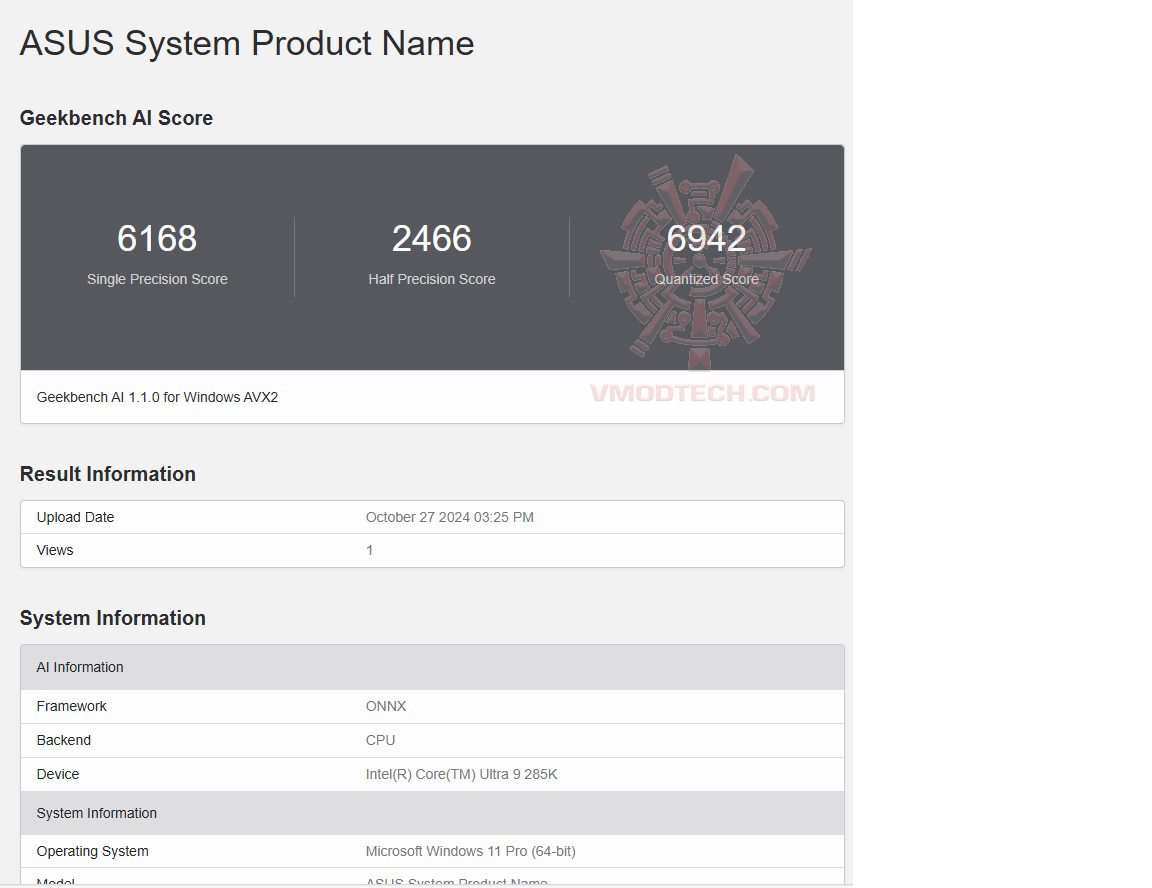Click the Half Precision Score label
Viewport: 1152px width, 888px height.
click(x=432, y=279)
